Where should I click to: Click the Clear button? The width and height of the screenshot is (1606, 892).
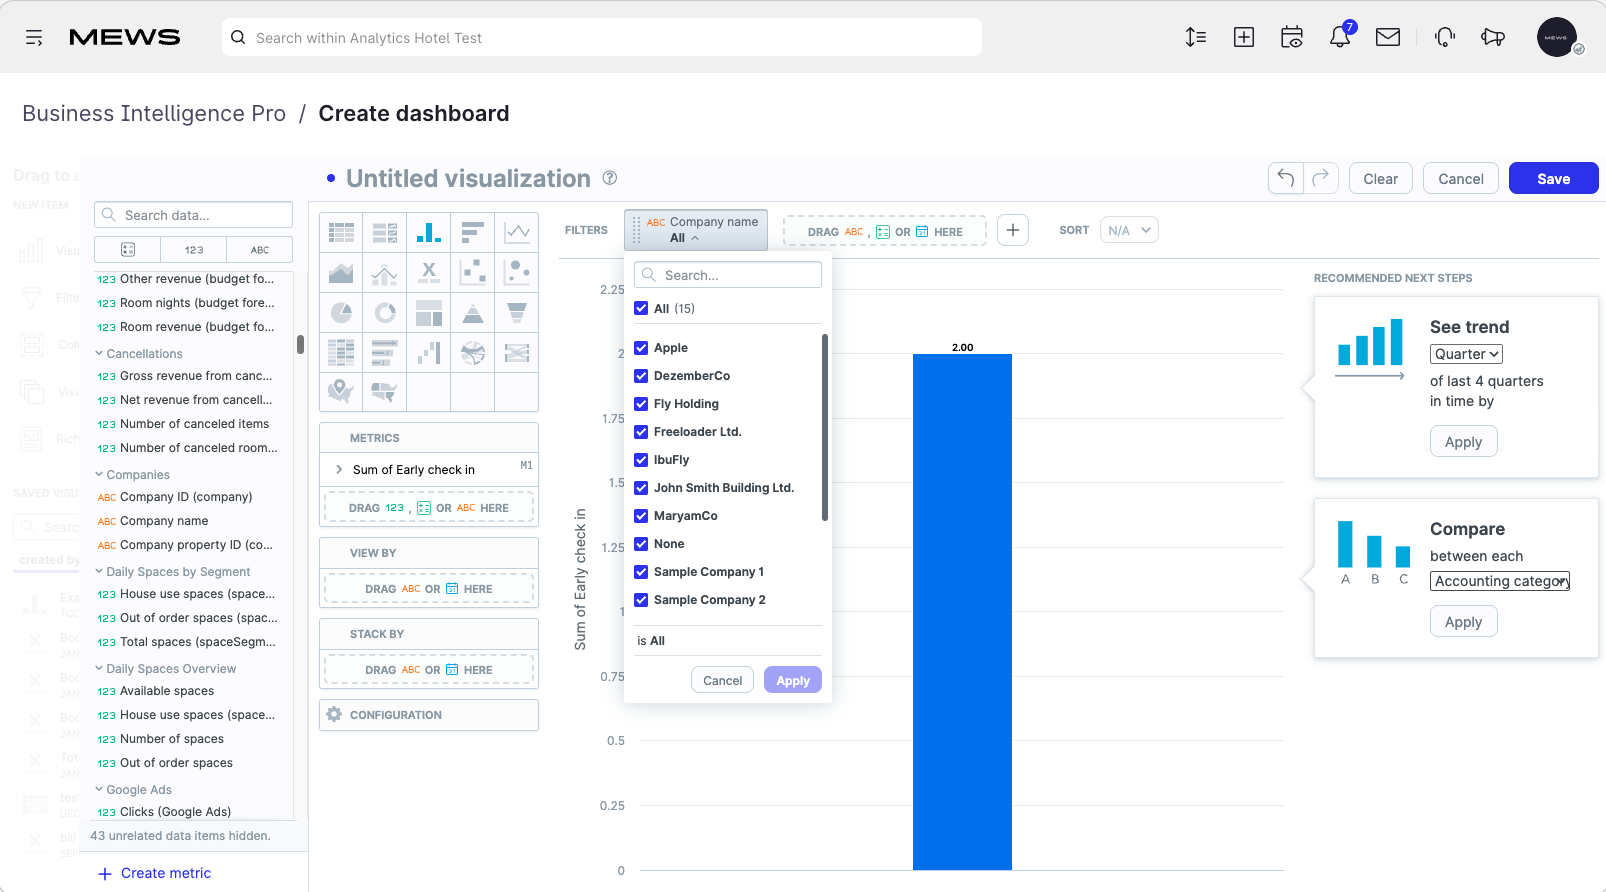coord(1380,178)
